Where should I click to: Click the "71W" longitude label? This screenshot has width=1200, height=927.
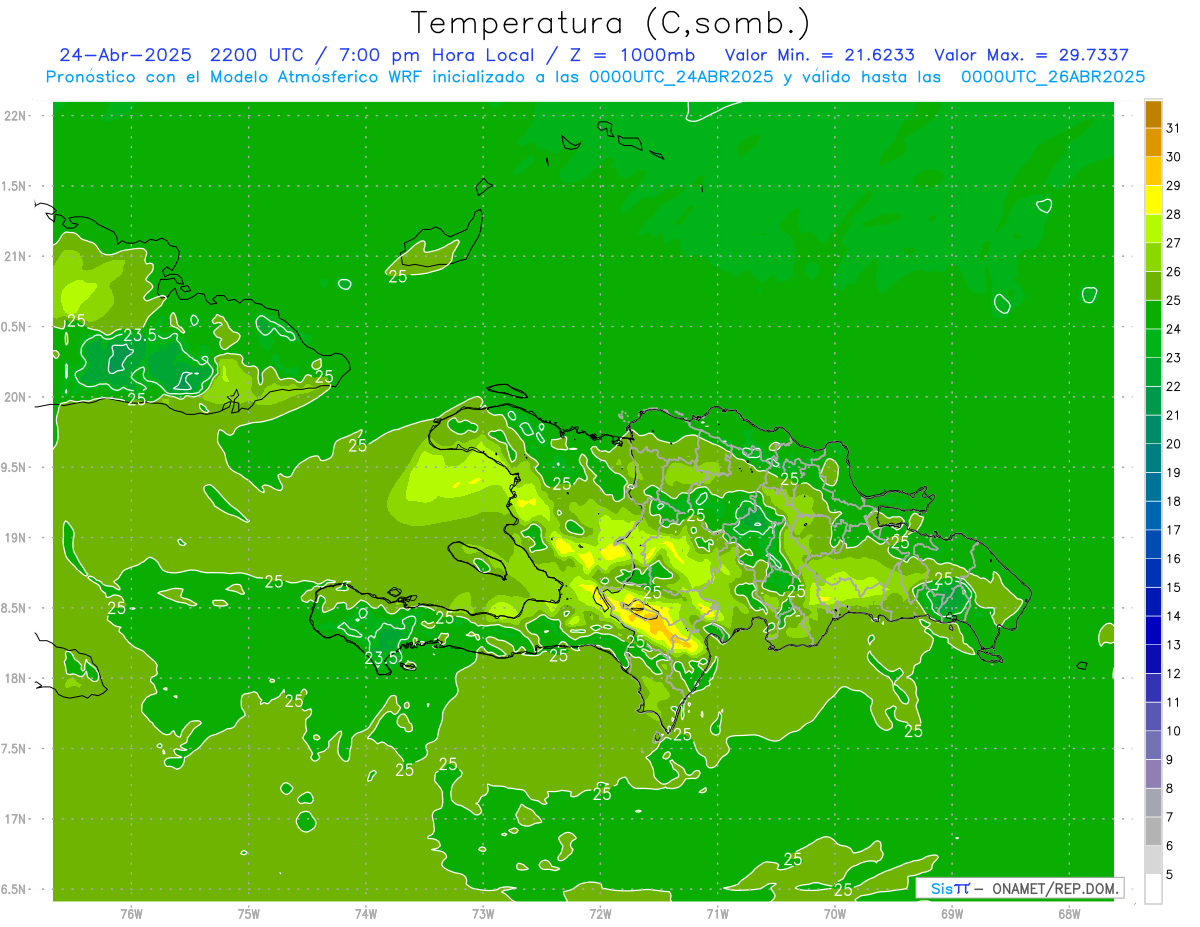(717, 914)
